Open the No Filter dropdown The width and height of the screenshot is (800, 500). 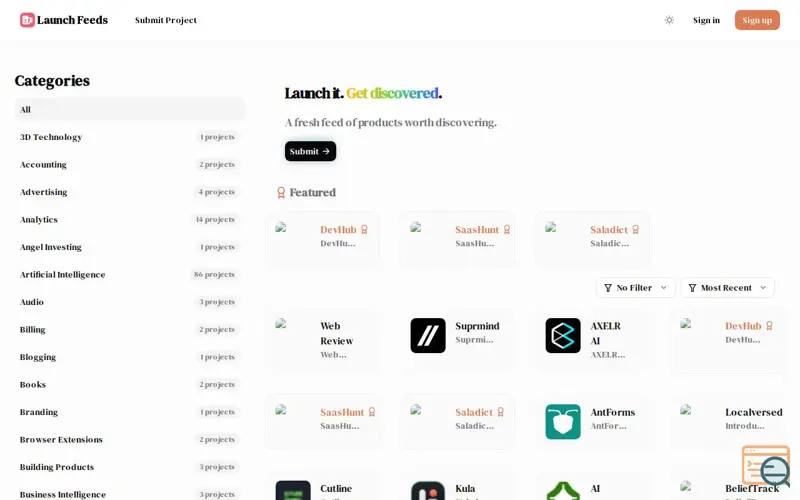click(635, 288)
